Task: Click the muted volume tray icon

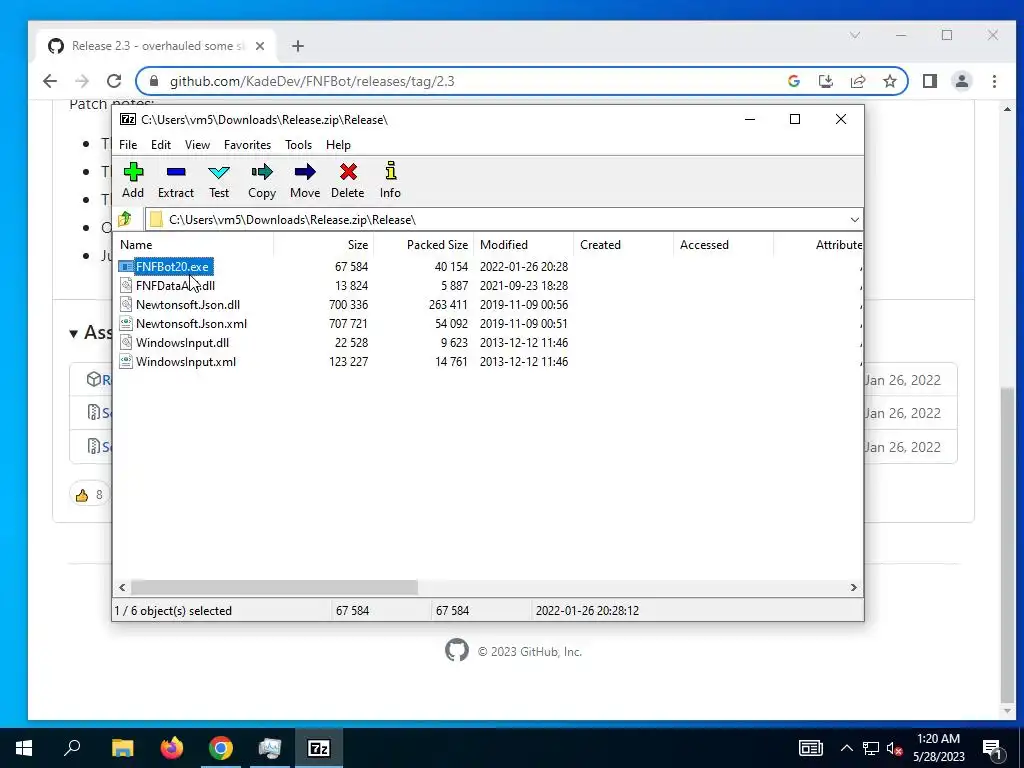Action: (895, 748)
